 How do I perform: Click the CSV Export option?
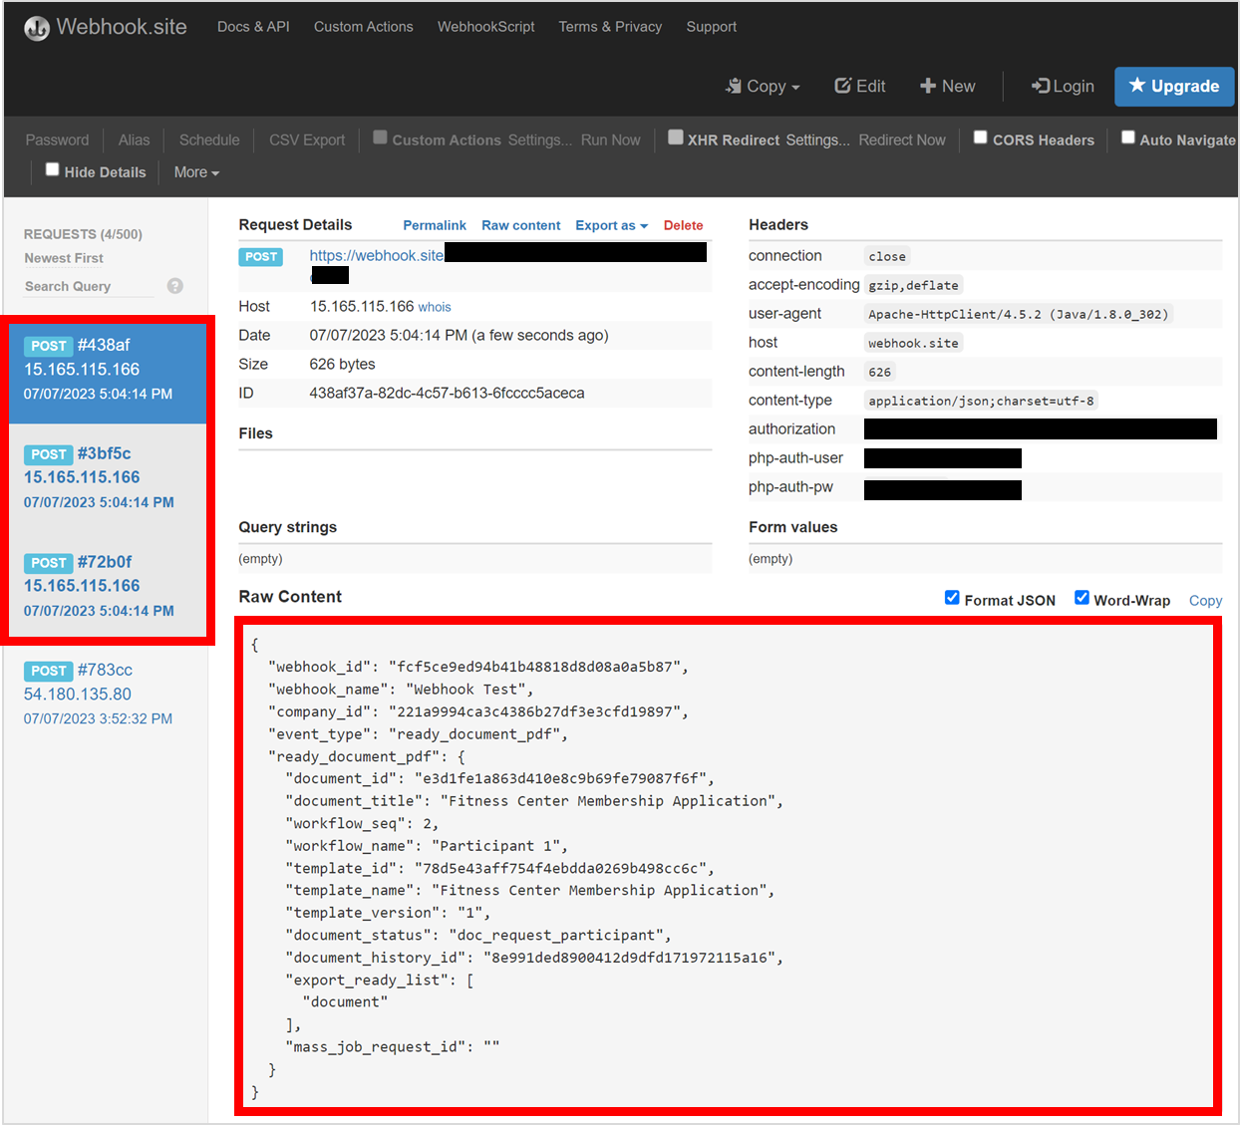click(307, 140)
